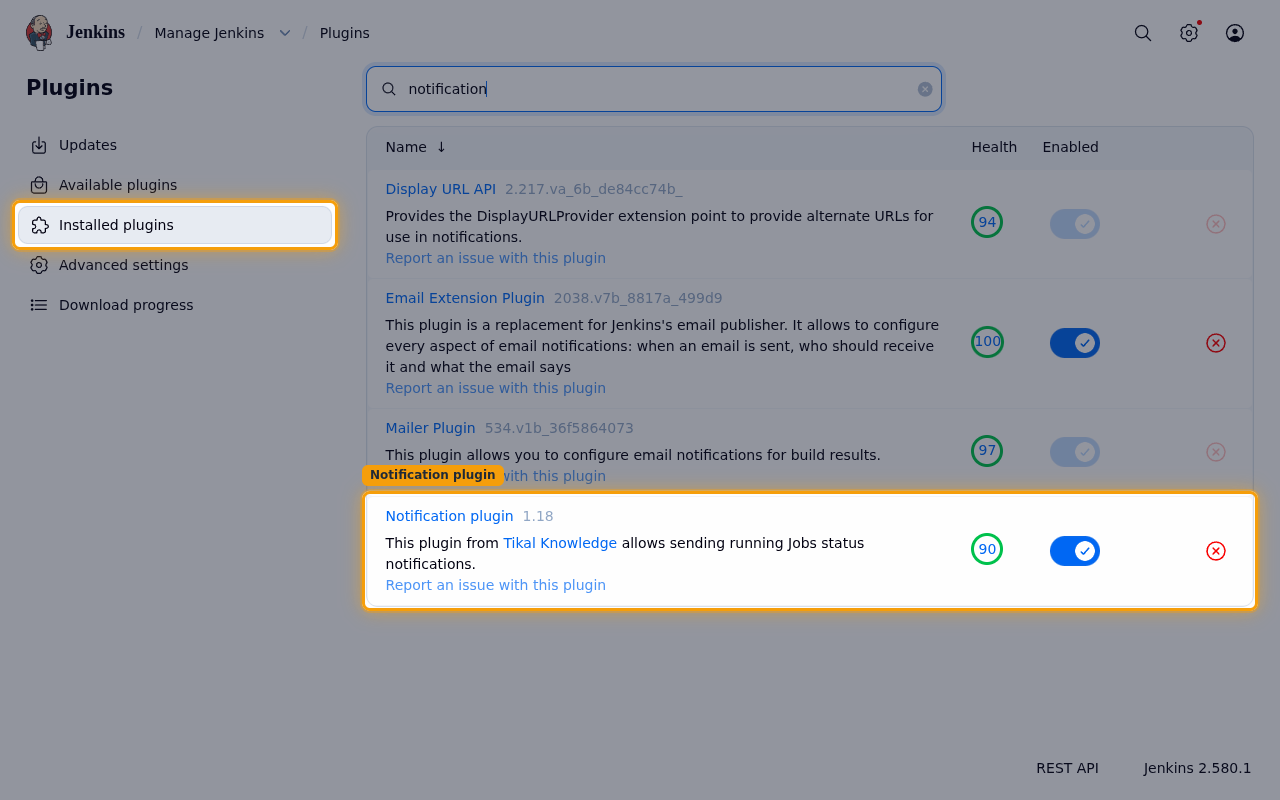The width and height of the screenshot is (1280, 800).
Task: Open the REST API link
Action: (1067, 768)
